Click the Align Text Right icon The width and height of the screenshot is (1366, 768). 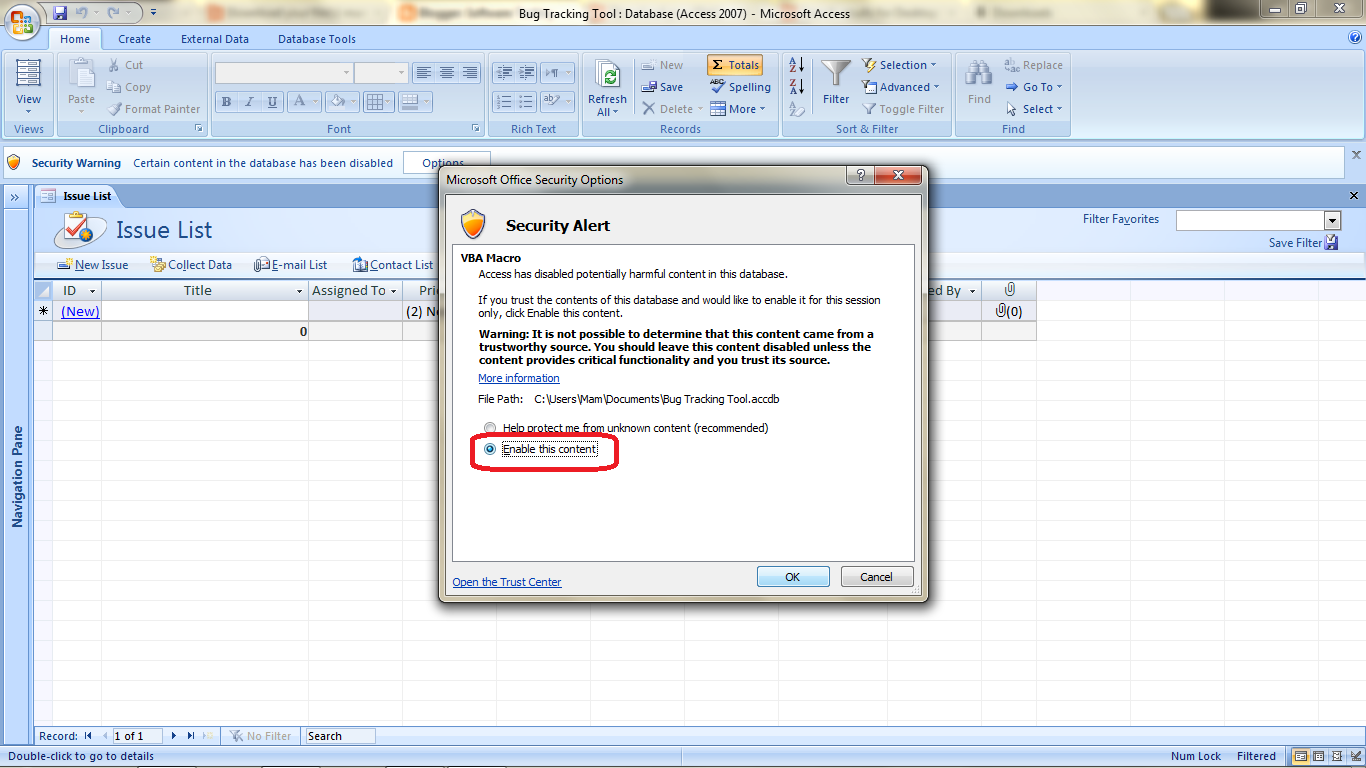tap(470, 73)
